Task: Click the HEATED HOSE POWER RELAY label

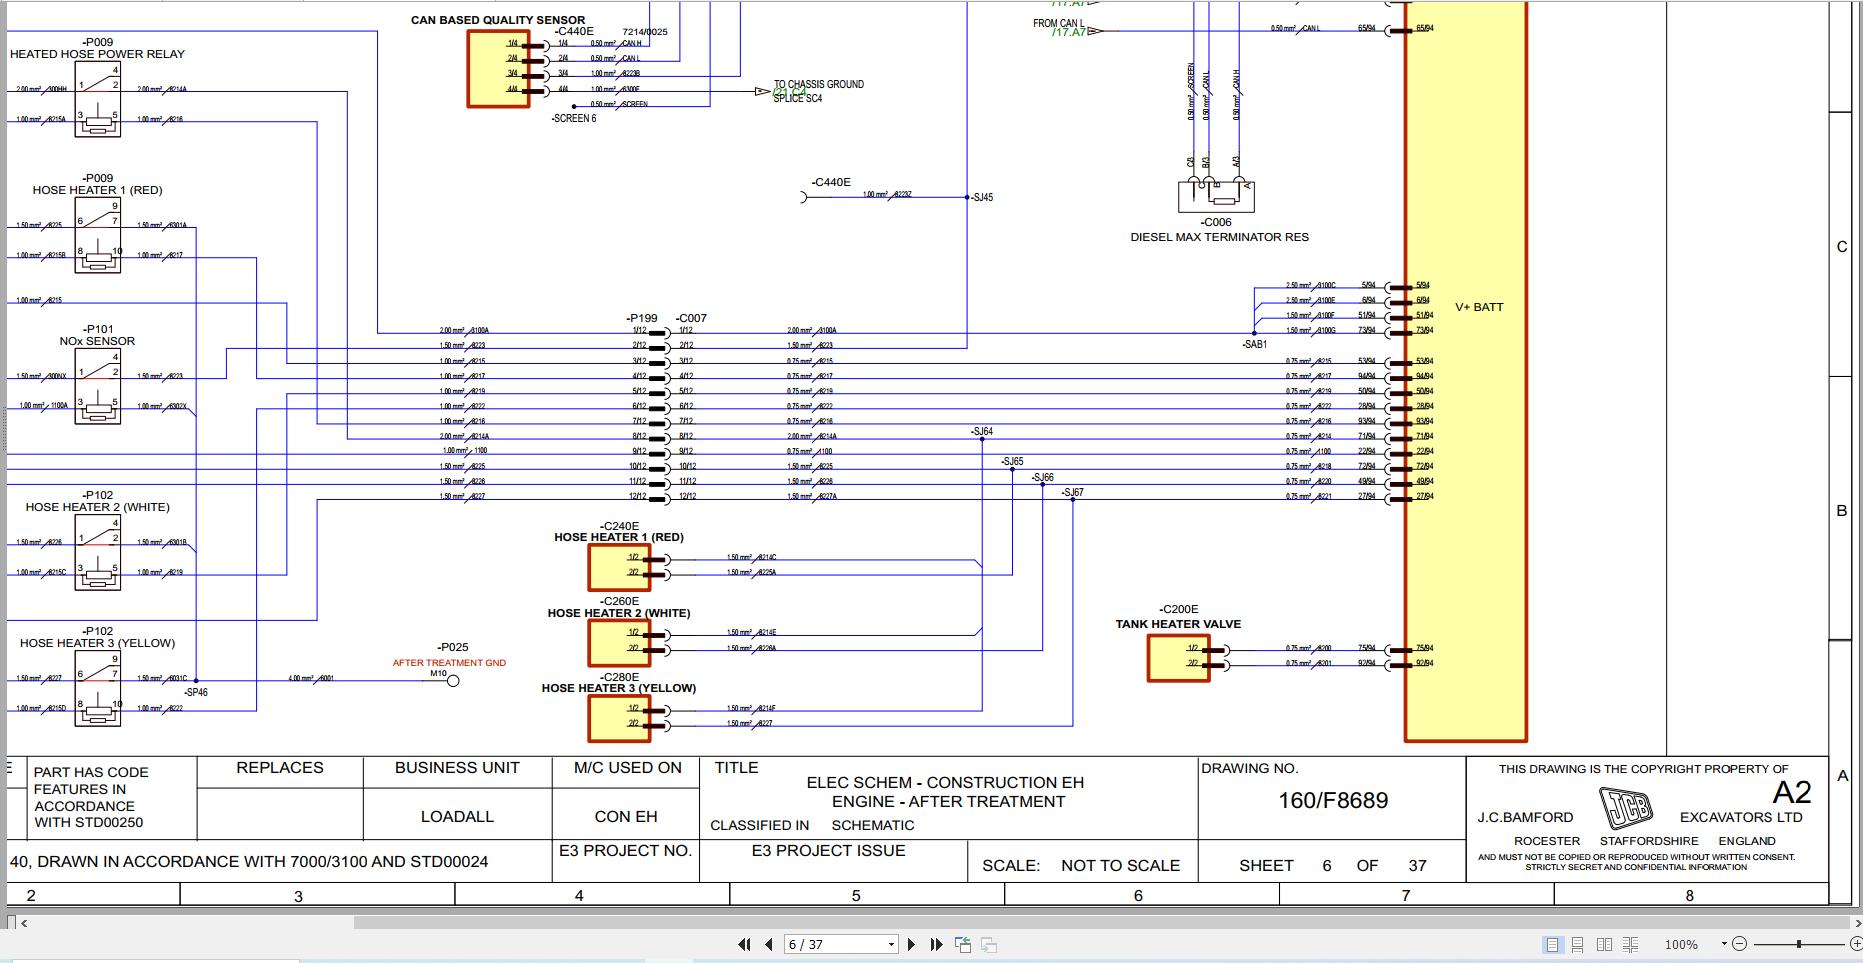Action: tap(97, 54)
